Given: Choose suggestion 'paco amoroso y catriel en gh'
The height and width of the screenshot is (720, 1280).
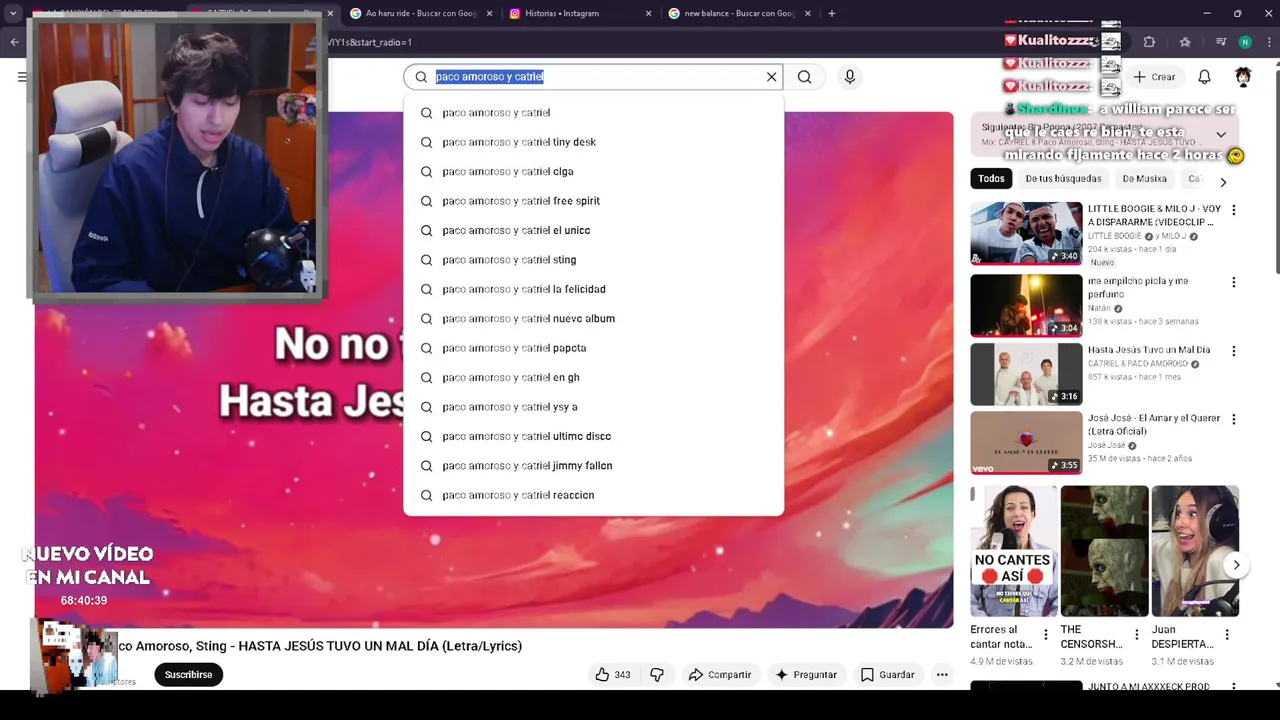Looking at the screenshot, I should click(593, 377).
